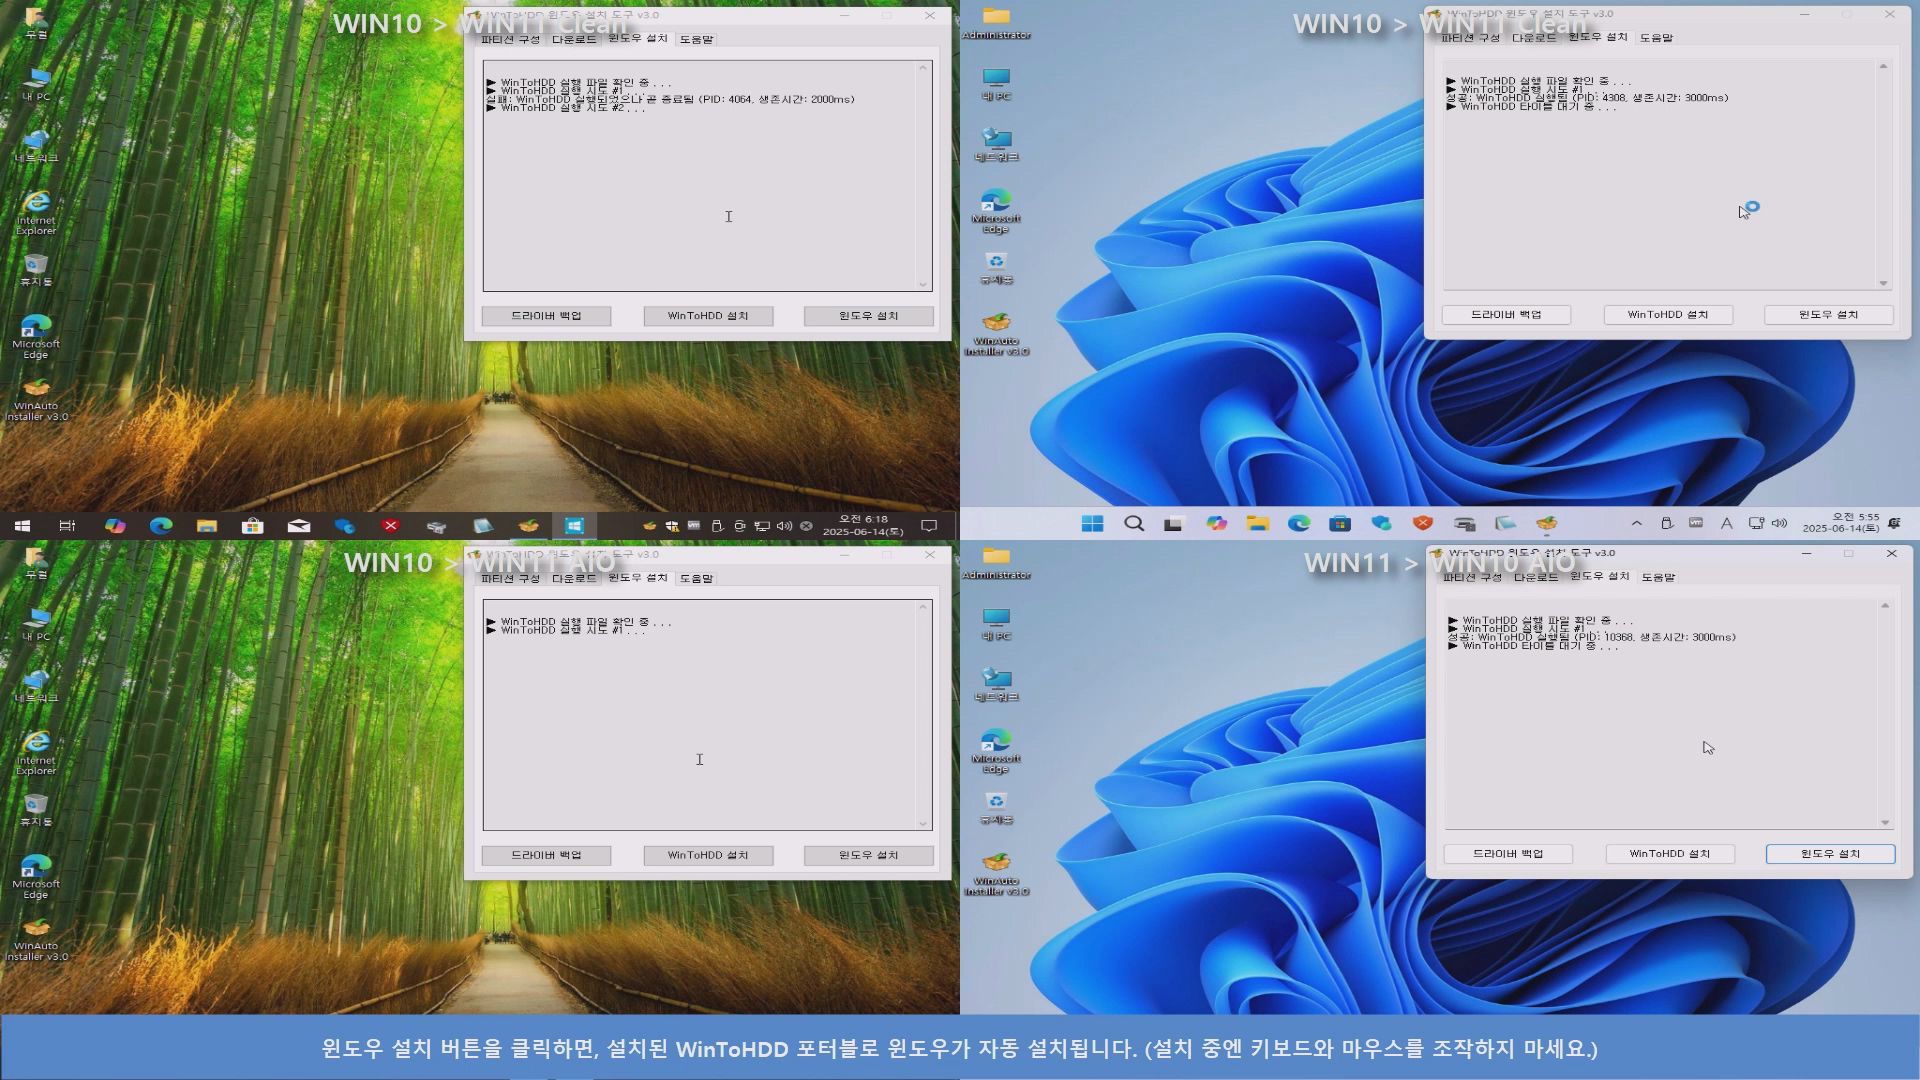Open File Explorer on top-left Windows 10 taskbar
The height and width of the screenshot is (1080, 1920).
207,525
